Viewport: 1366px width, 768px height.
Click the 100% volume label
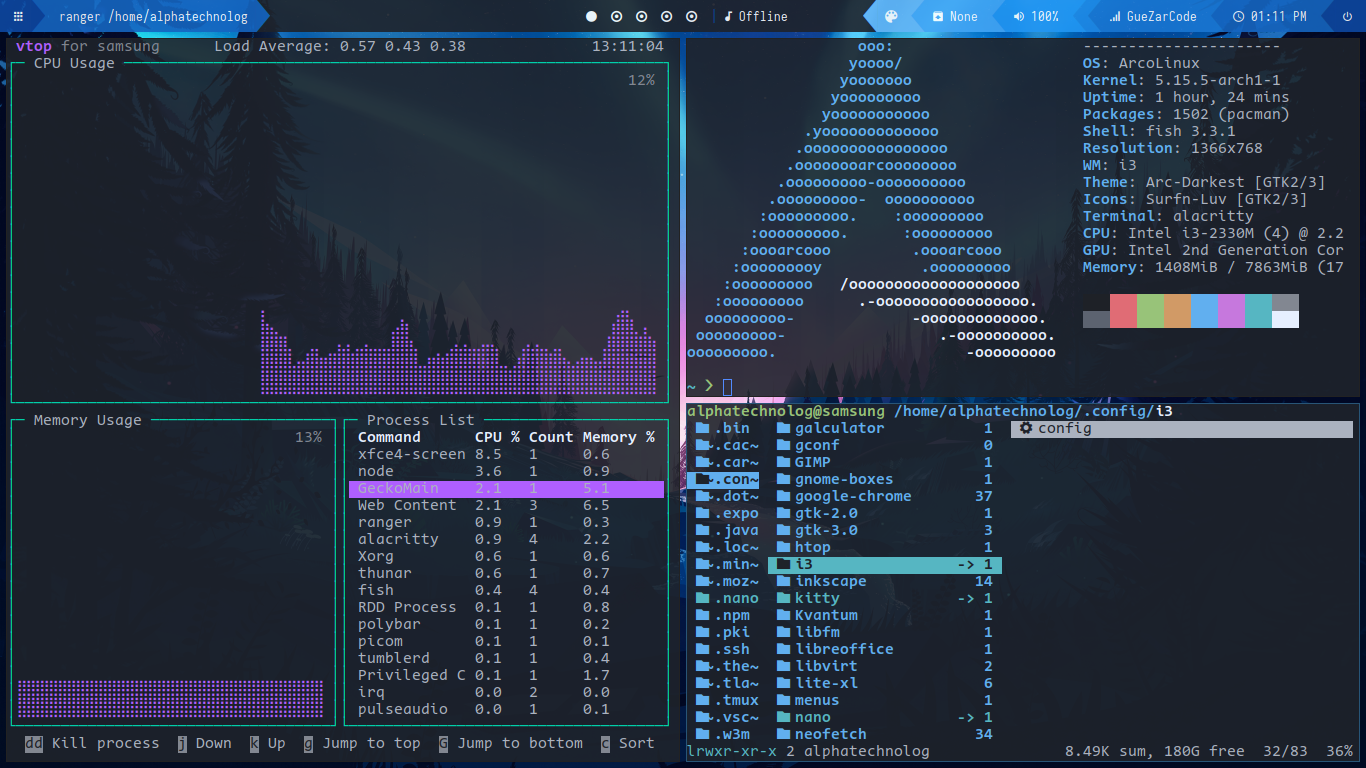[1045, 16]
